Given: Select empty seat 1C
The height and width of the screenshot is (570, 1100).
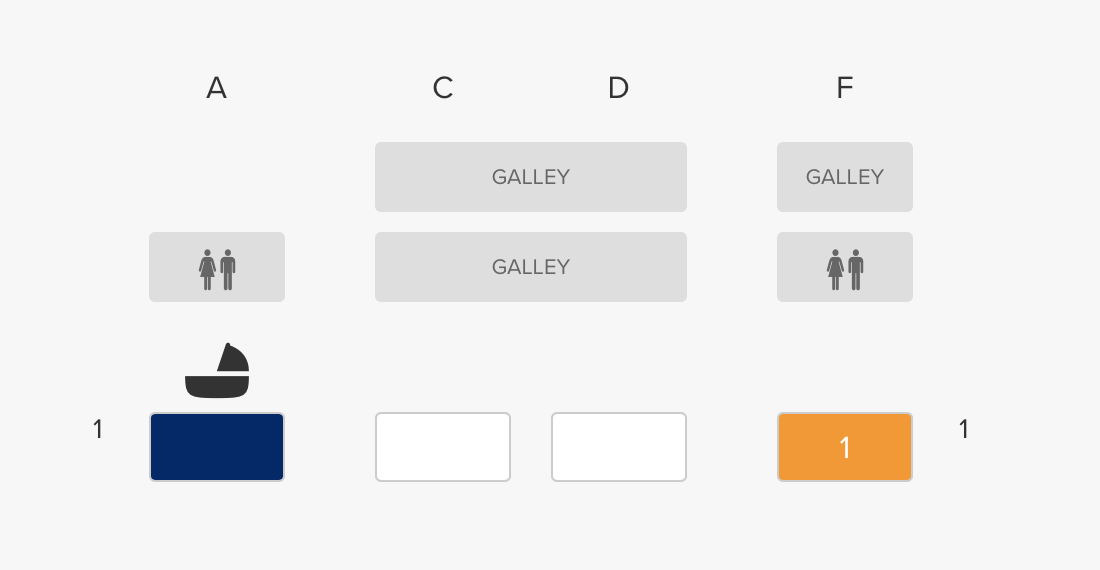Looking at the screenshot, I should 443,447.
